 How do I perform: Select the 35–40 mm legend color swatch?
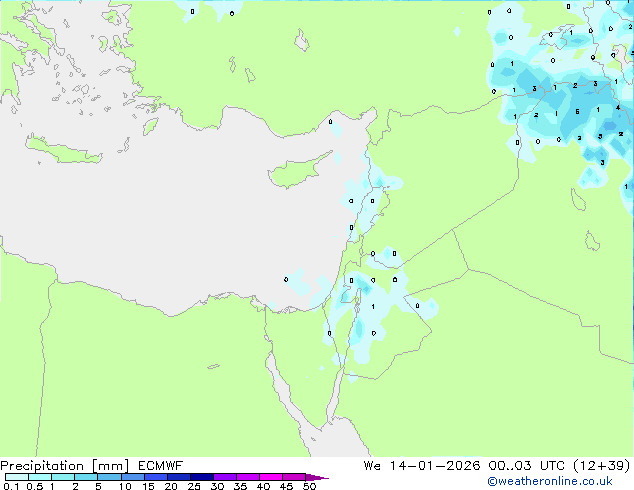tap(247, 477)
